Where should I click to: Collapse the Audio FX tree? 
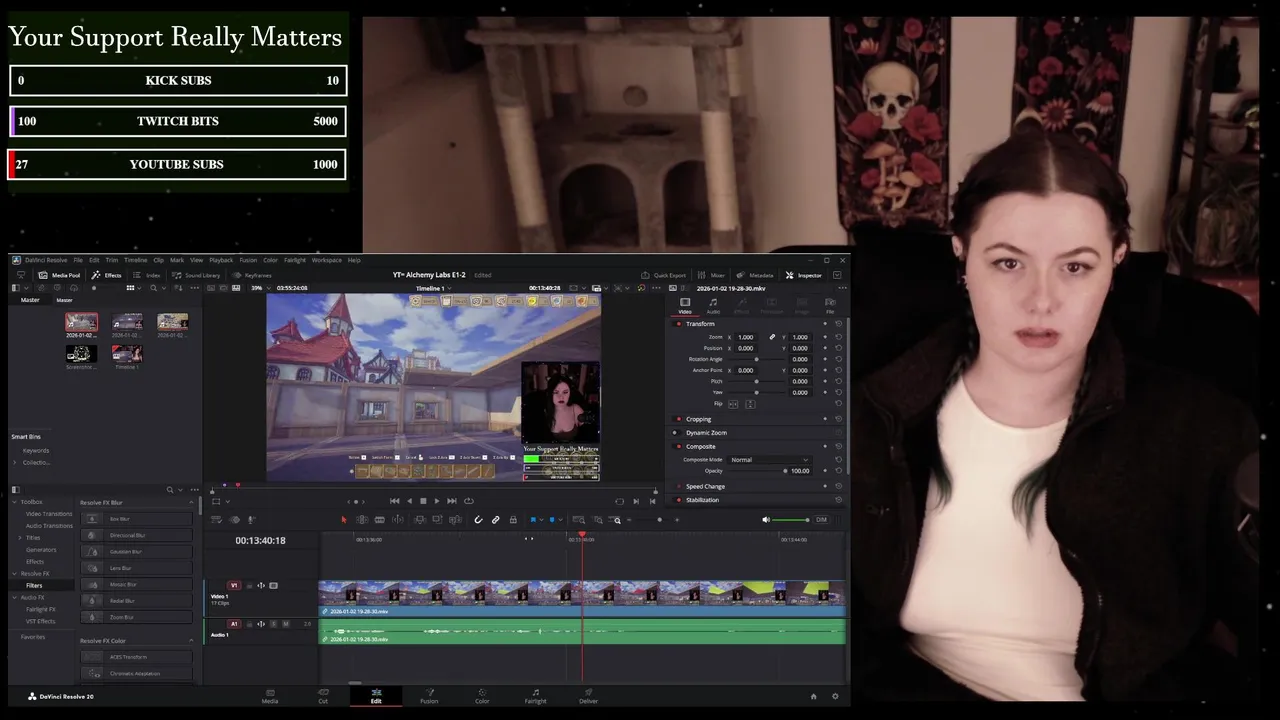point(14,598)
